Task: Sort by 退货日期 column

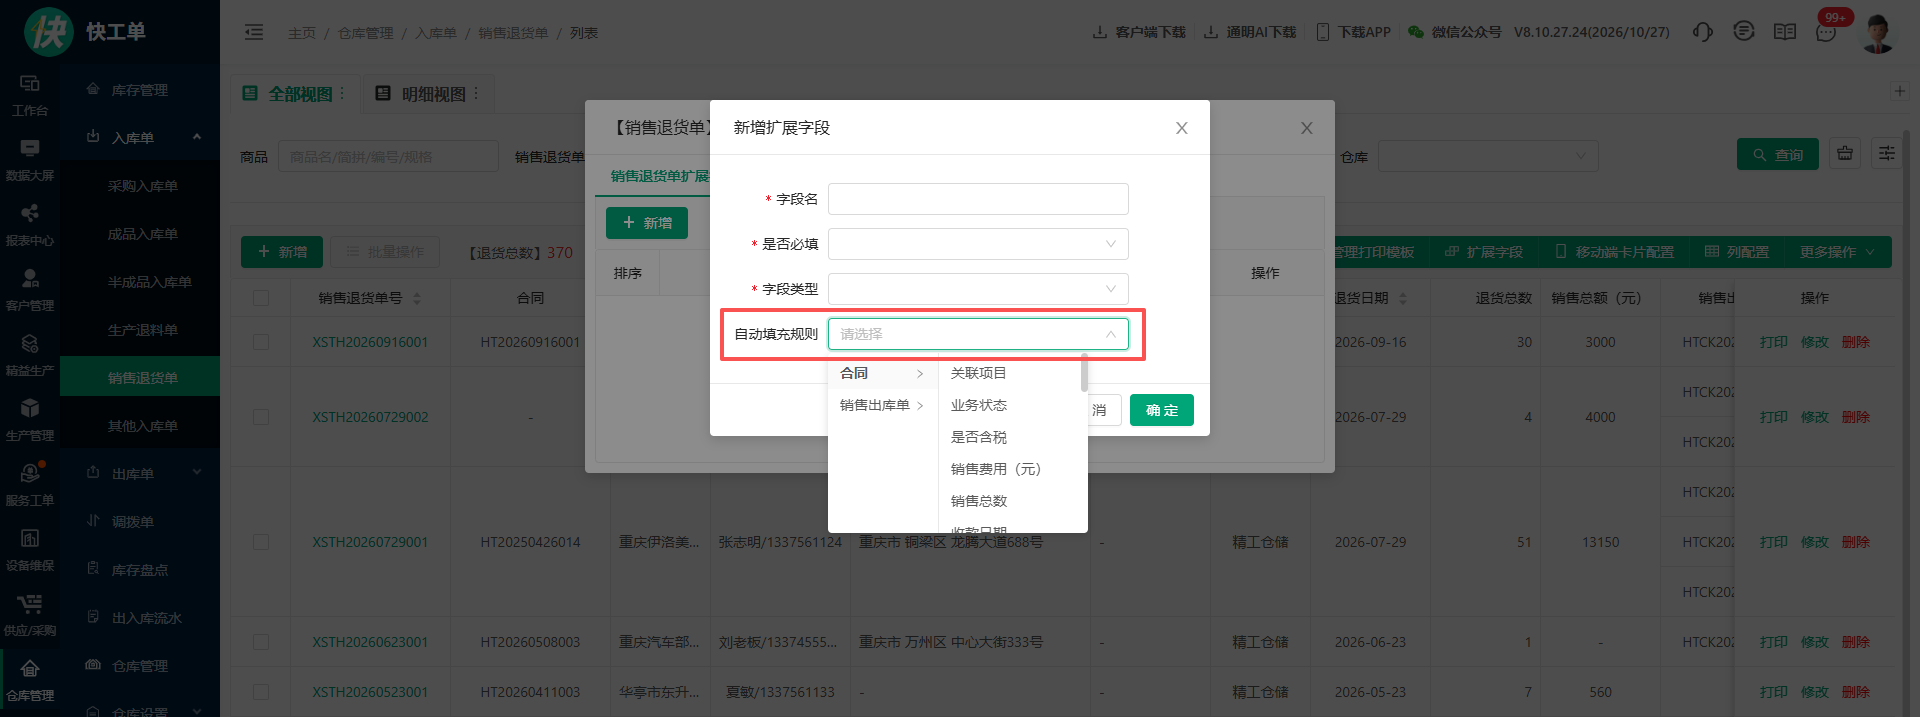Action: point(1403,298)
